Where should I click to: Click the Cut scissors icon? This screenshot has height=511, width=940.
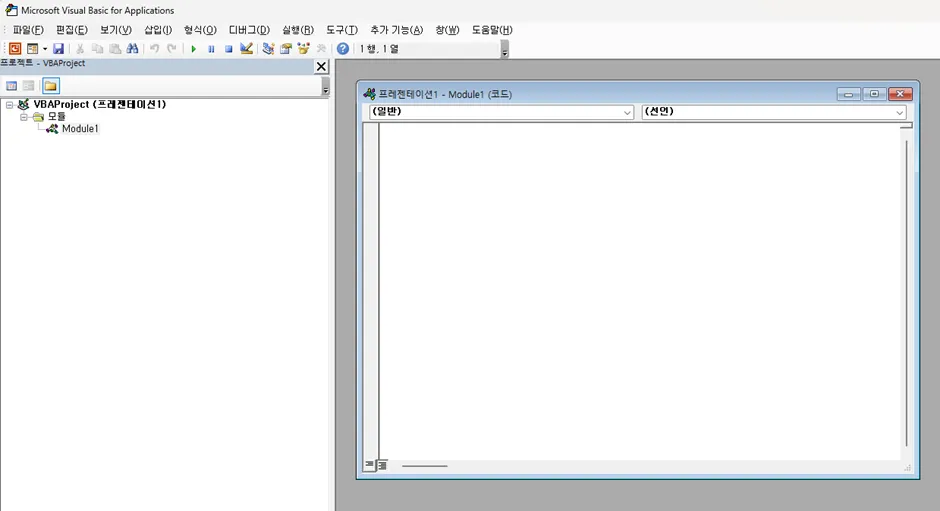coord(80,49)
